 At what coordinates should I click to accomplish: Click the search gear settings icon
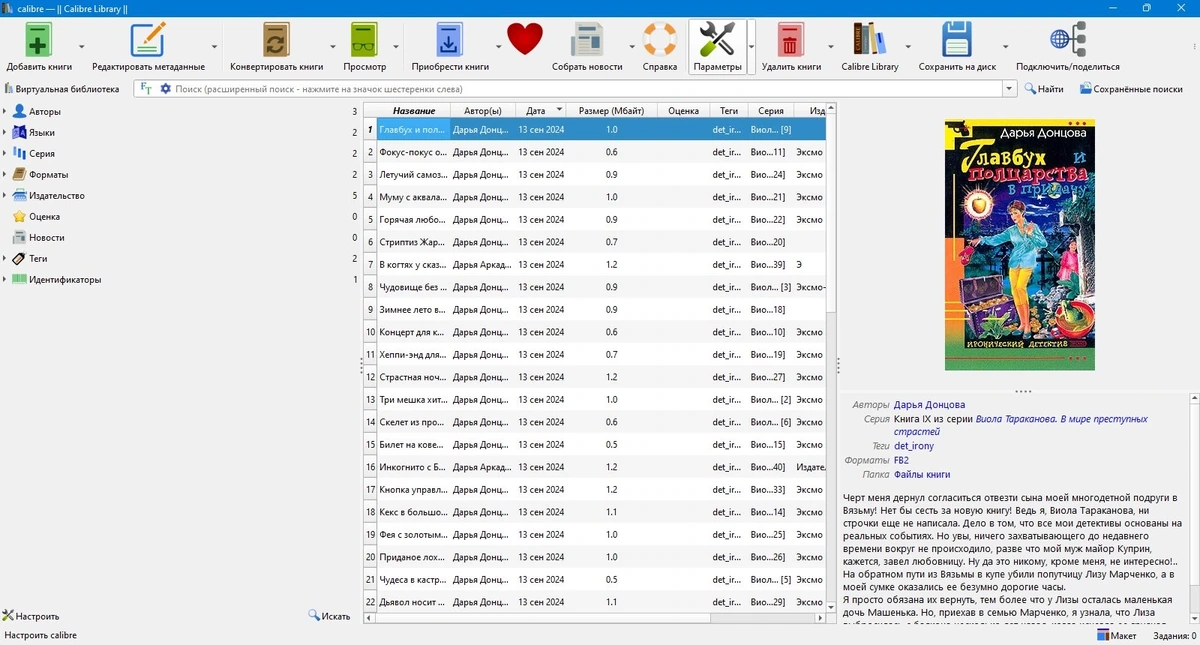click(166, 89)
